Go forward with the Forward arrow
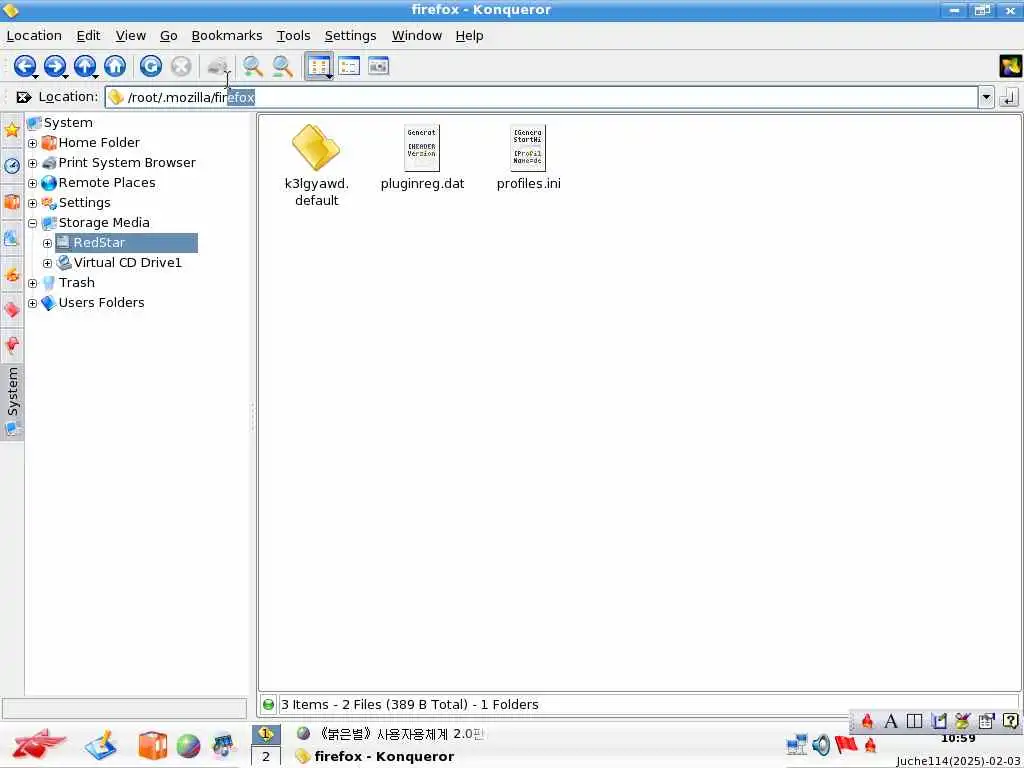Screen dimensions: 1024x768 pos(55,66)
